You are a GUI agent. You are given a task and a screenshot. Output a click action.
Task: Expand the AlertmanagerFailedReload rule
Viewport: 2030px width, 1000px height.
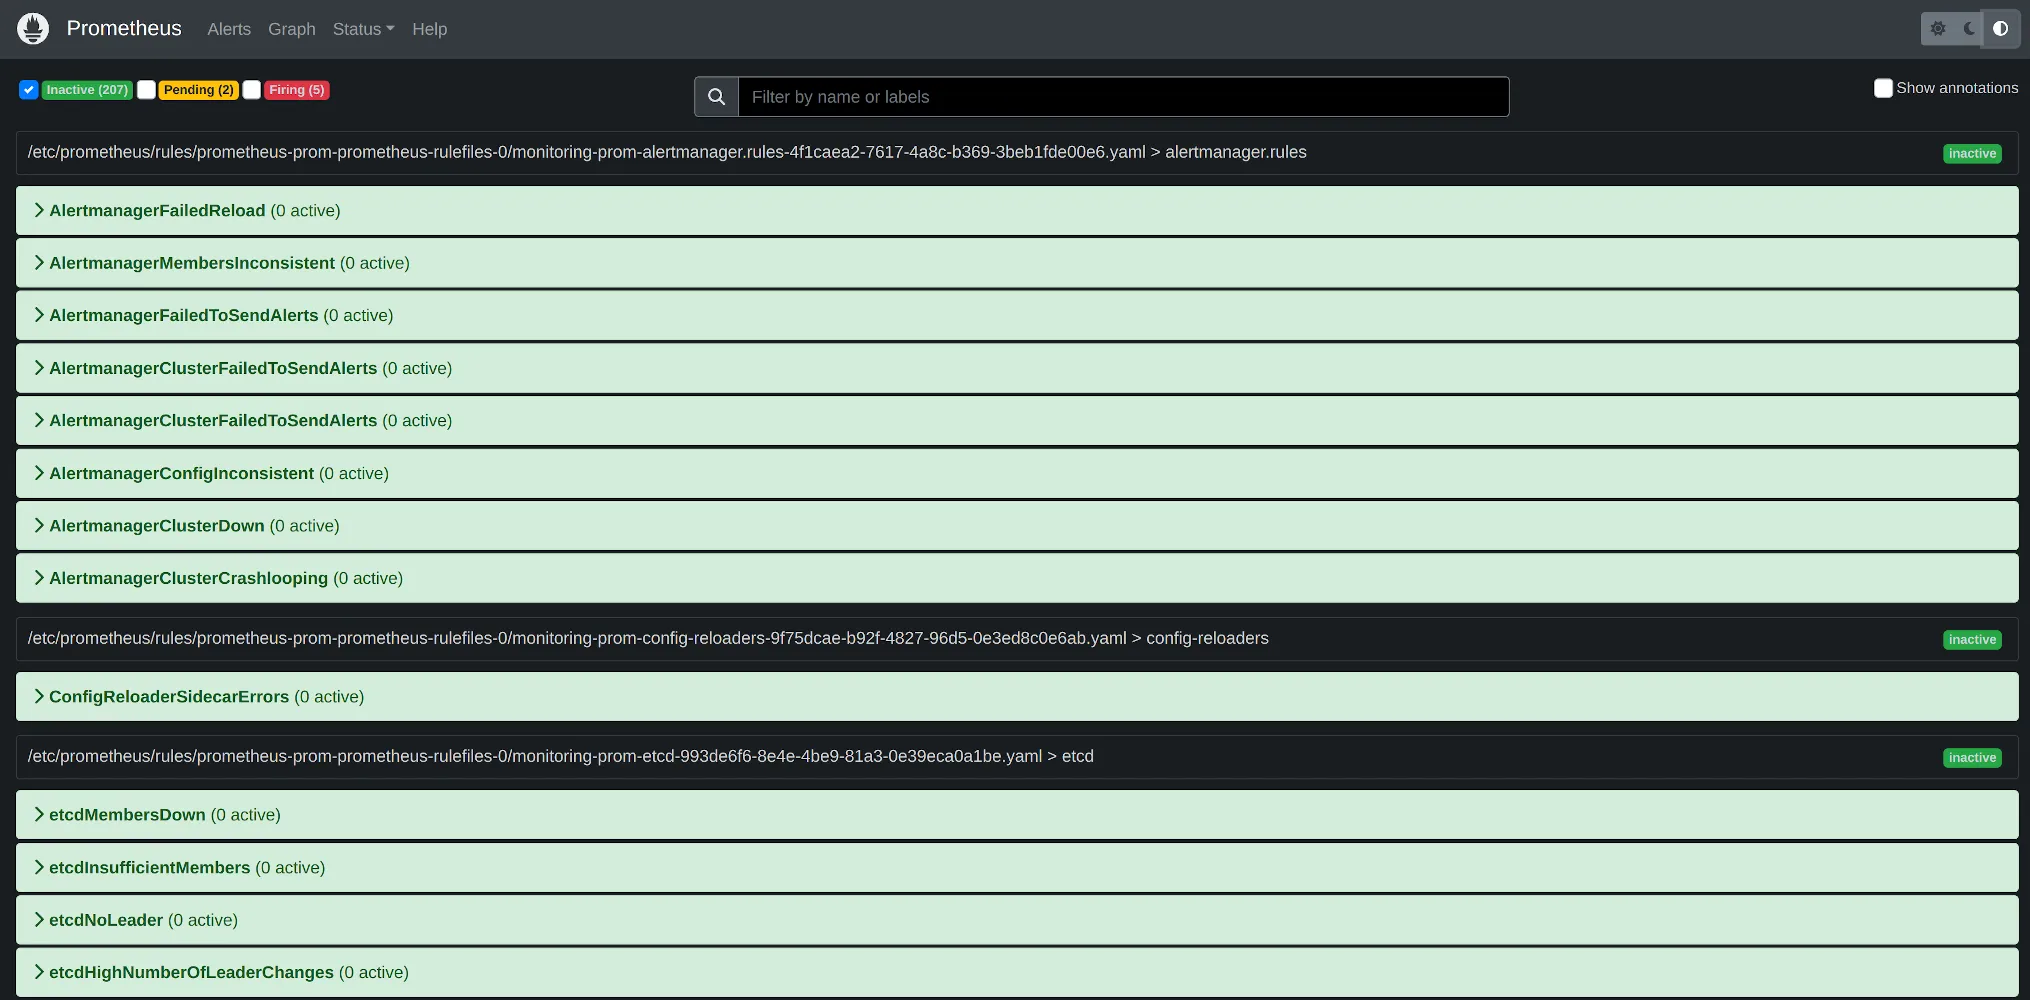(x=157, y=210)
